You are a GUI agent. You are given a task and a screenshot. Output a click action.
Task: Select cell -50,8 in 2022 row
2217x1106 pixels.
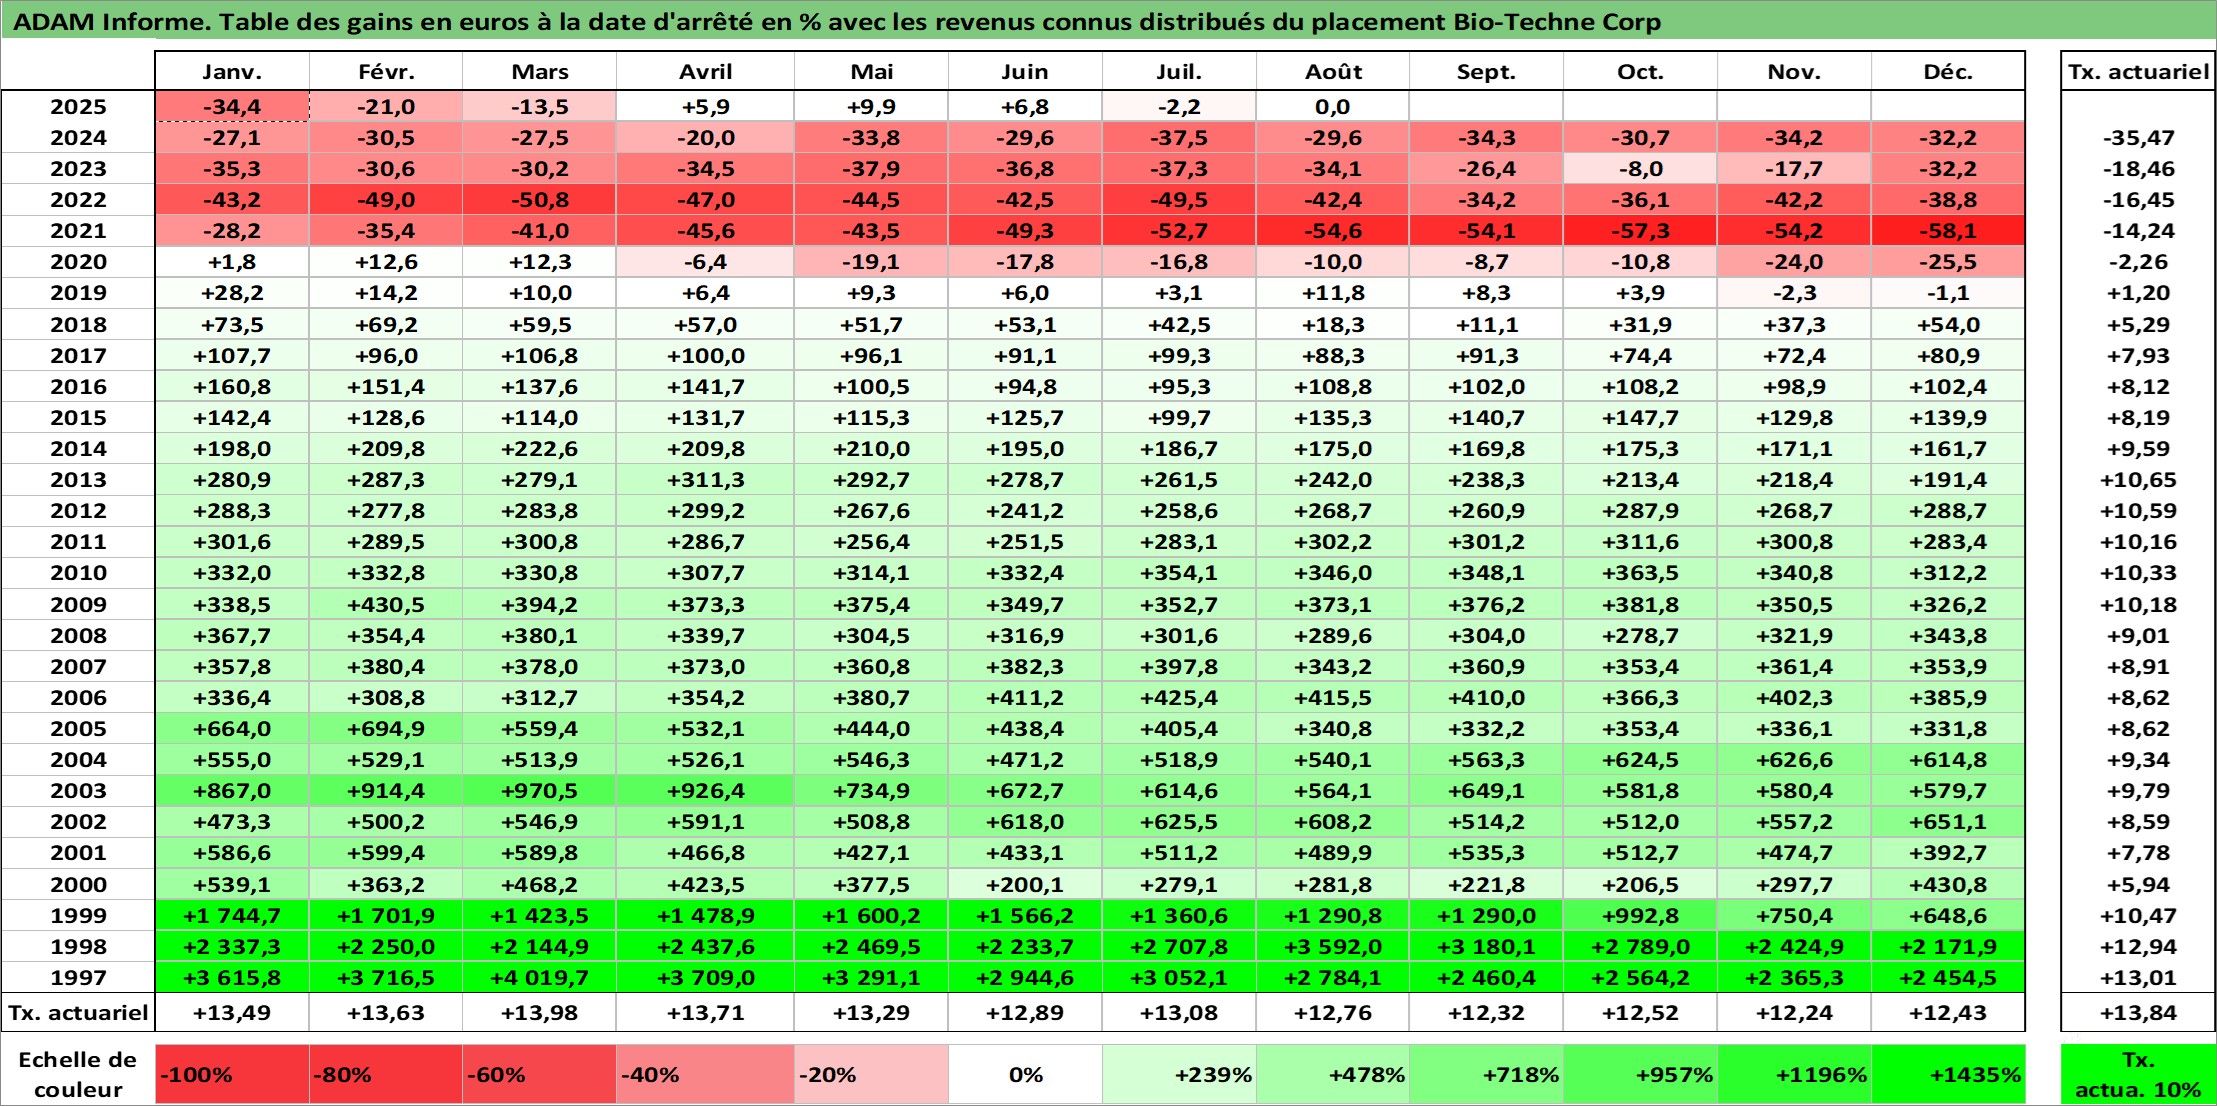pos(540,200)
